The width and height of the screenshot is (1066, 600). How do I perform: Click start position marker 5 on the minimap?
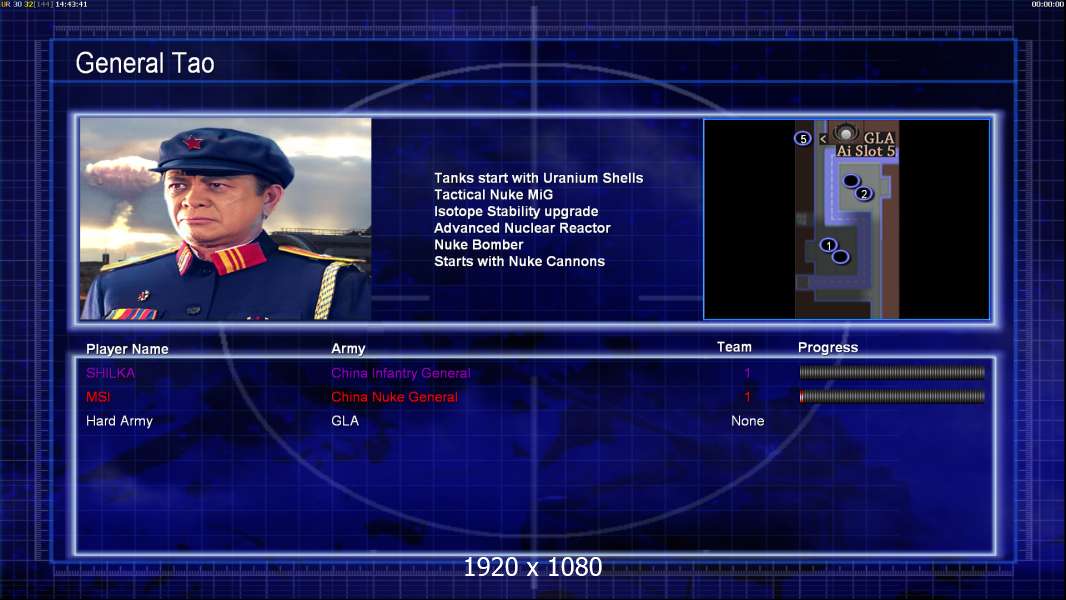[803, 139]
